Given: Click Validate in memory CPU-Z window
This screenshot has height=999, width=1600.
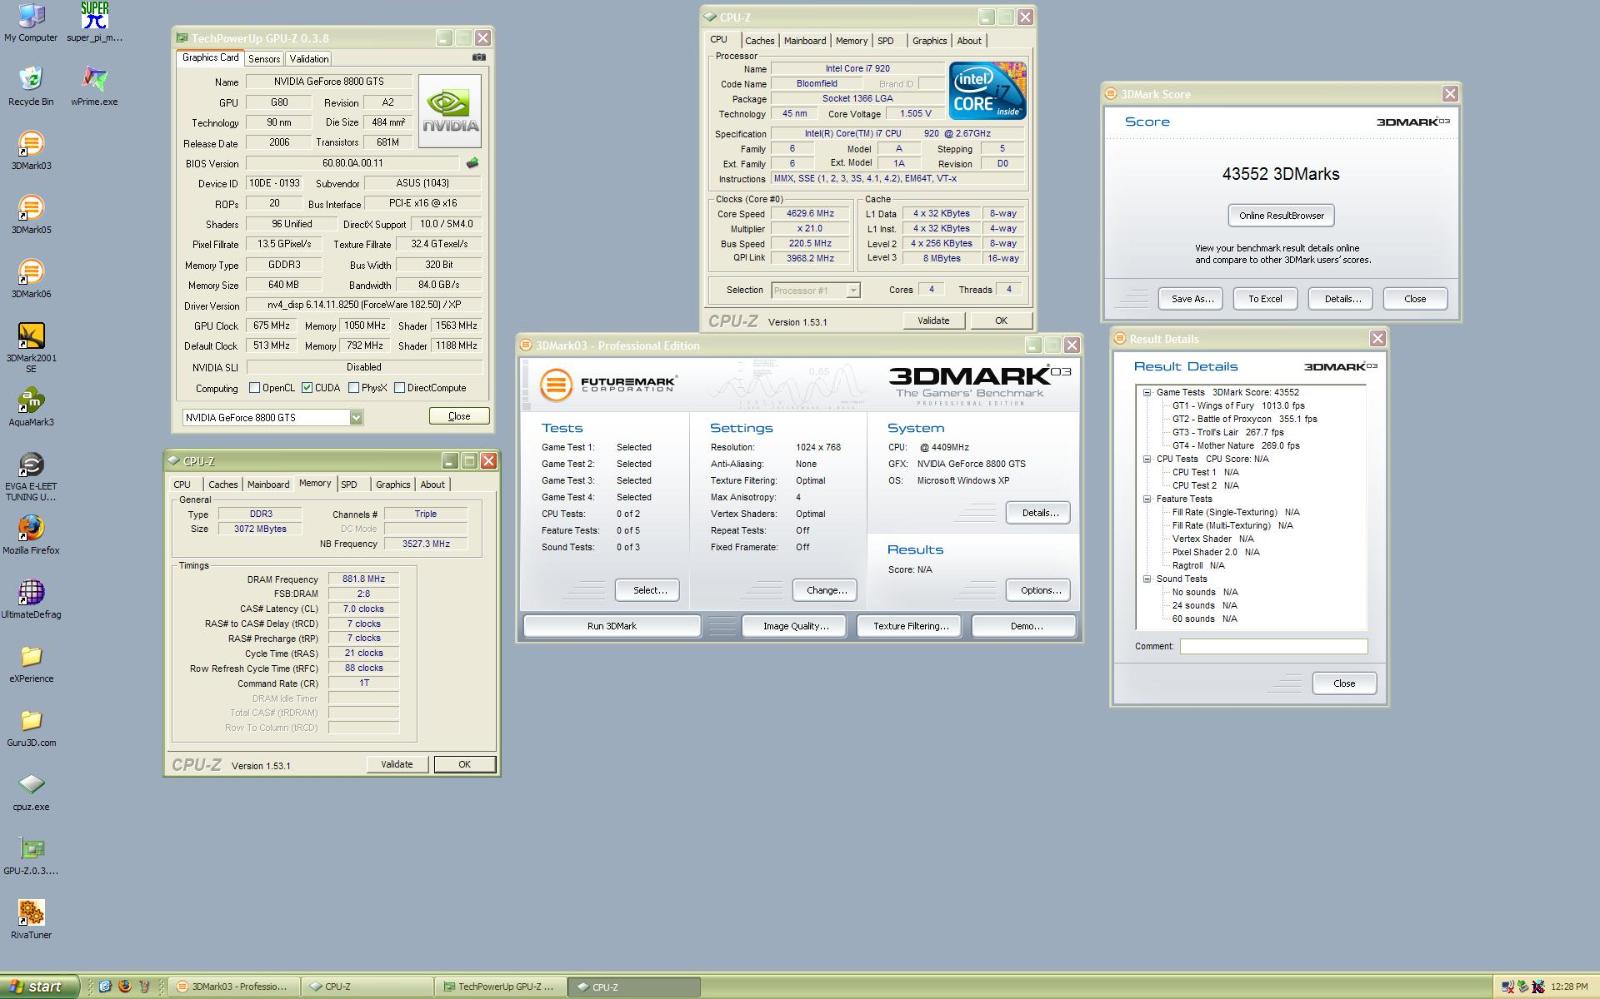Looking at the screenshot, I should pos(397,764).
